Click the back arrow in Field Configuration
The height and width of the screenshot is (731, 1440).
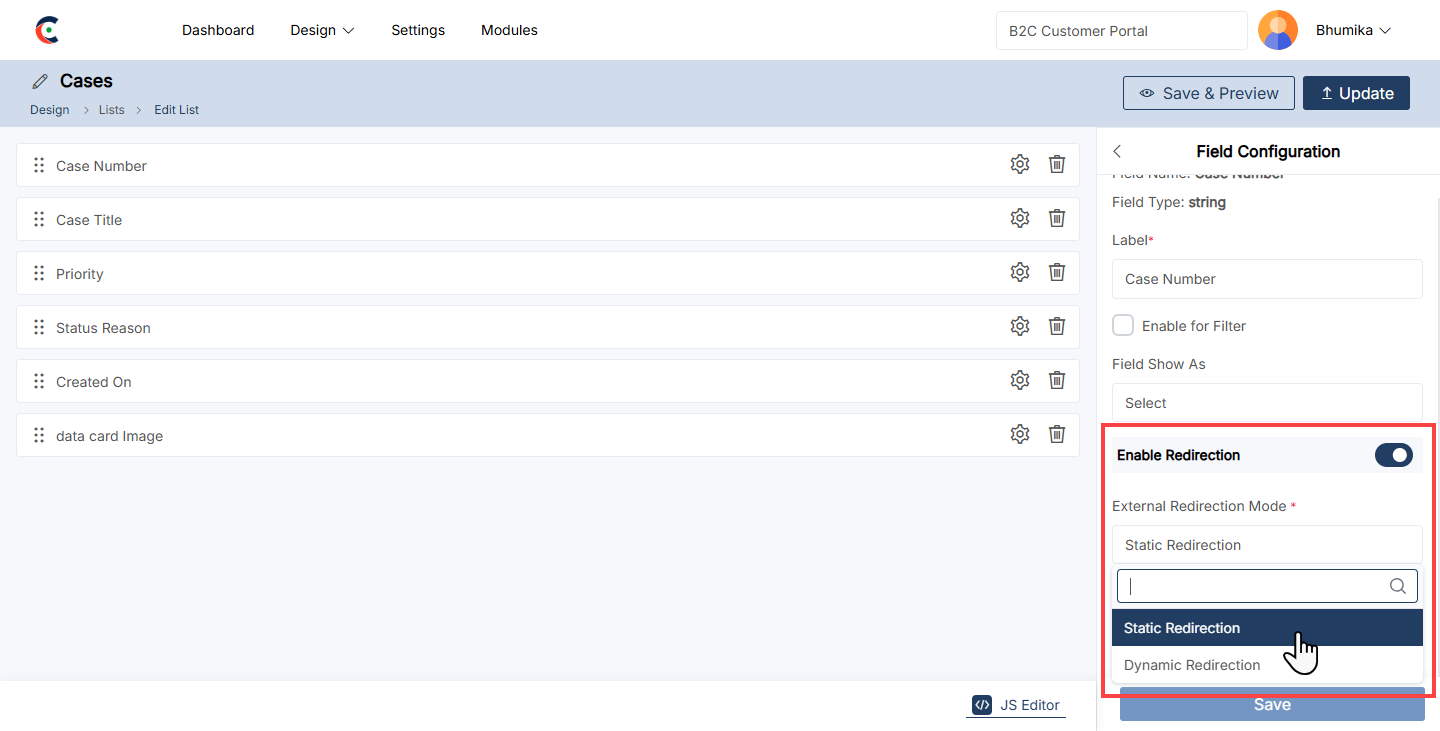coord(1117,152)
